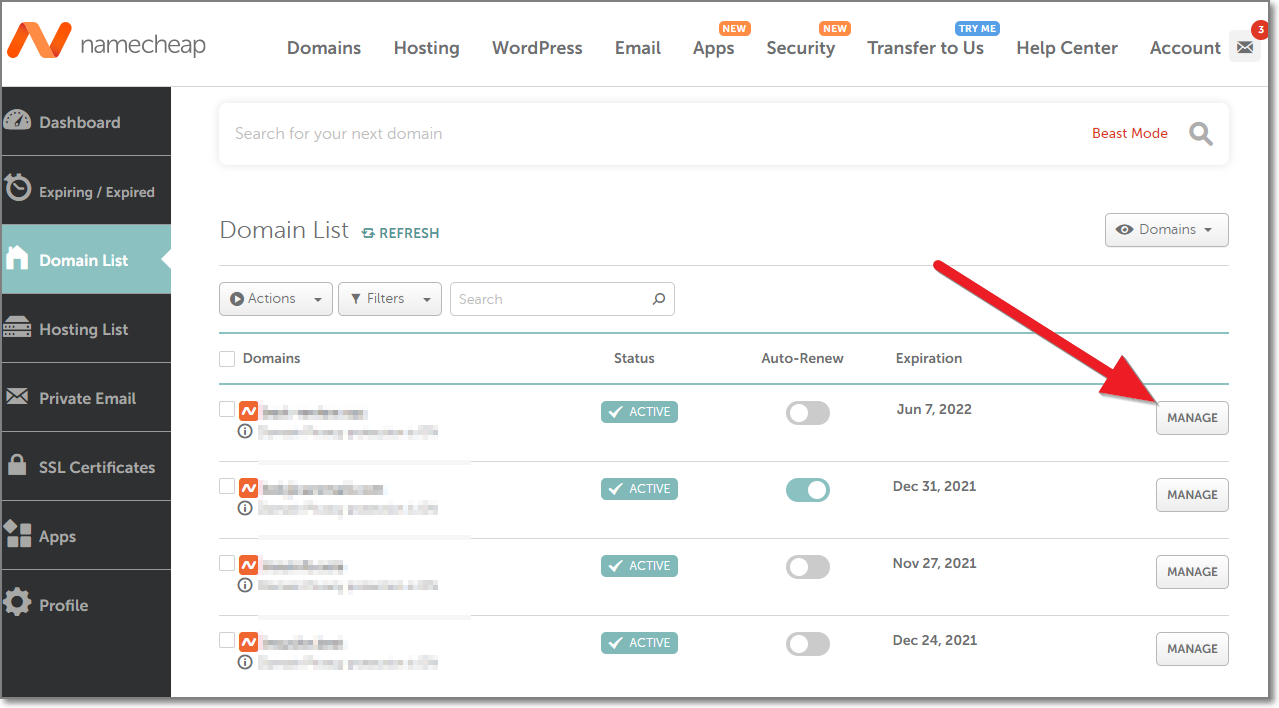Click Namecheap icon of Dec 31, 2021 domain
This screenshot has height=708, width=1279.
coord(249,488)
